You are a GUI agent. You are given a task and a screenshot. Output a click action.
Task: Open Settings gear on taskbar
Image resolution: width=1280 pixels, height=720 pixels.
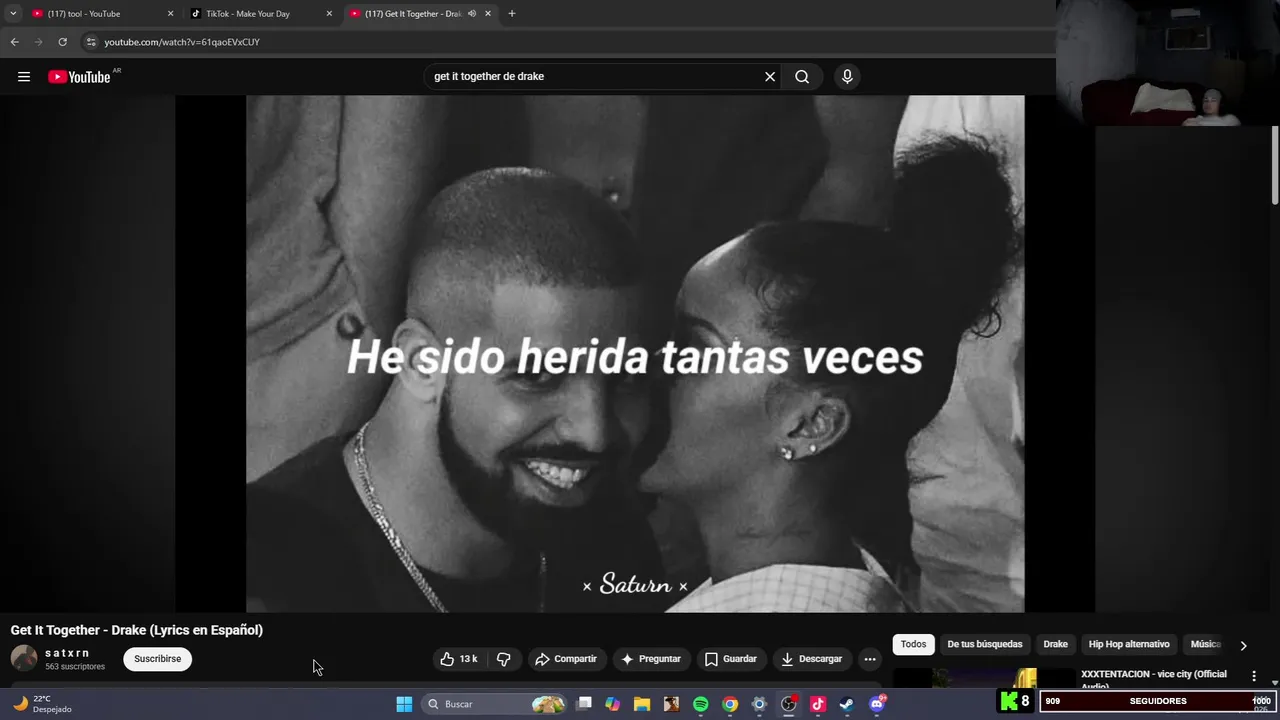(x=759, y=704)
